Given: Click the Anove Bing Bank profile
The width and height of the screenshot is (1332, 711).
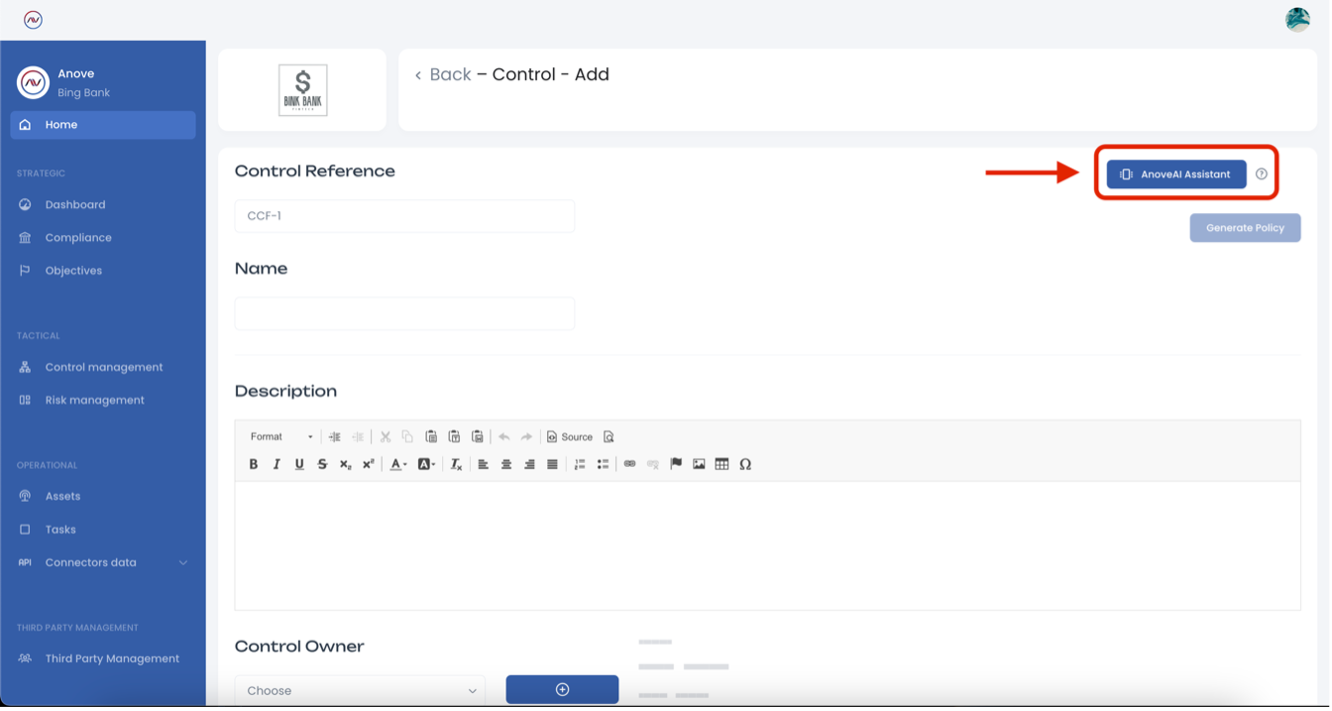Looking at the screenshot, I should (x=64, y=83).
